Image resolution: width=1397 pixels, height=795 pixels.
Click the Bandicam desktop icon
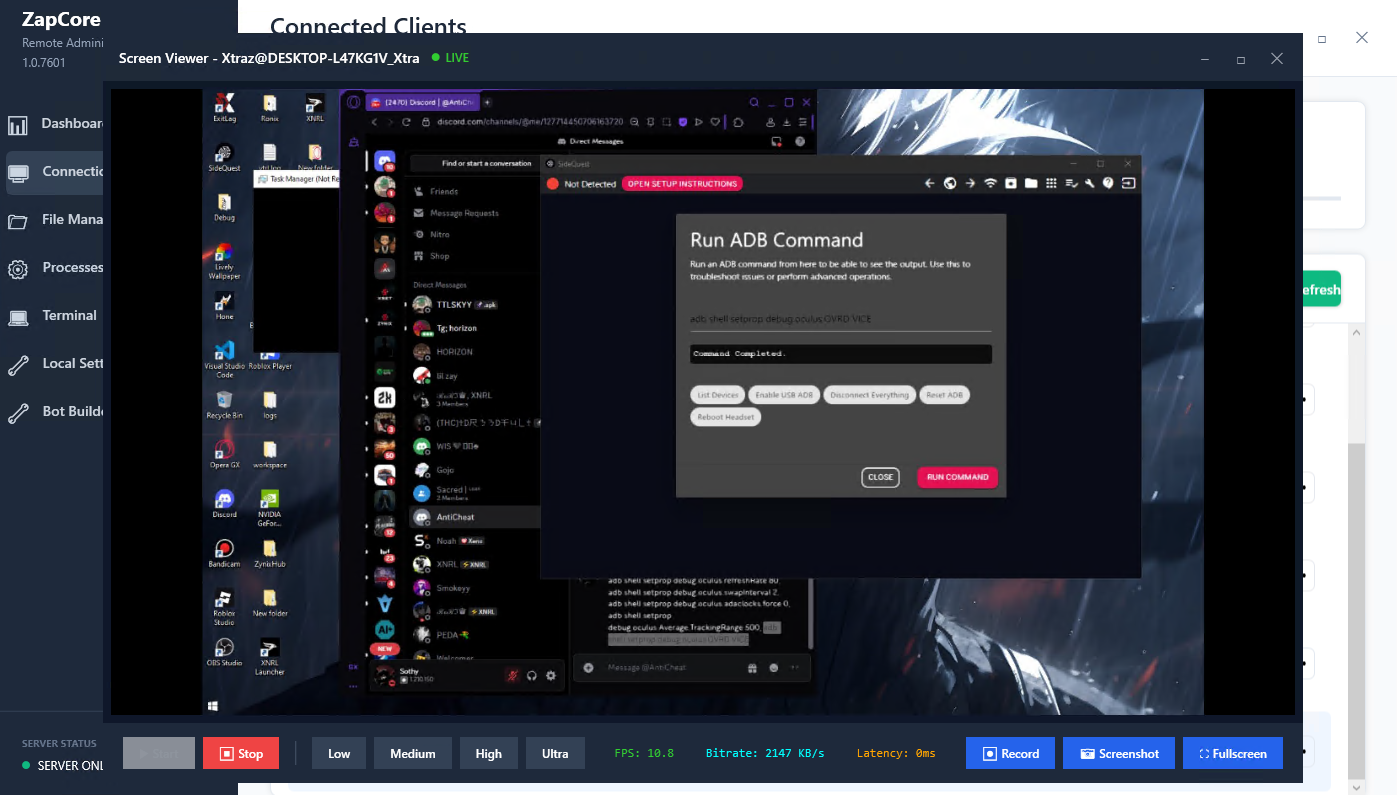[x=224, y=553]
